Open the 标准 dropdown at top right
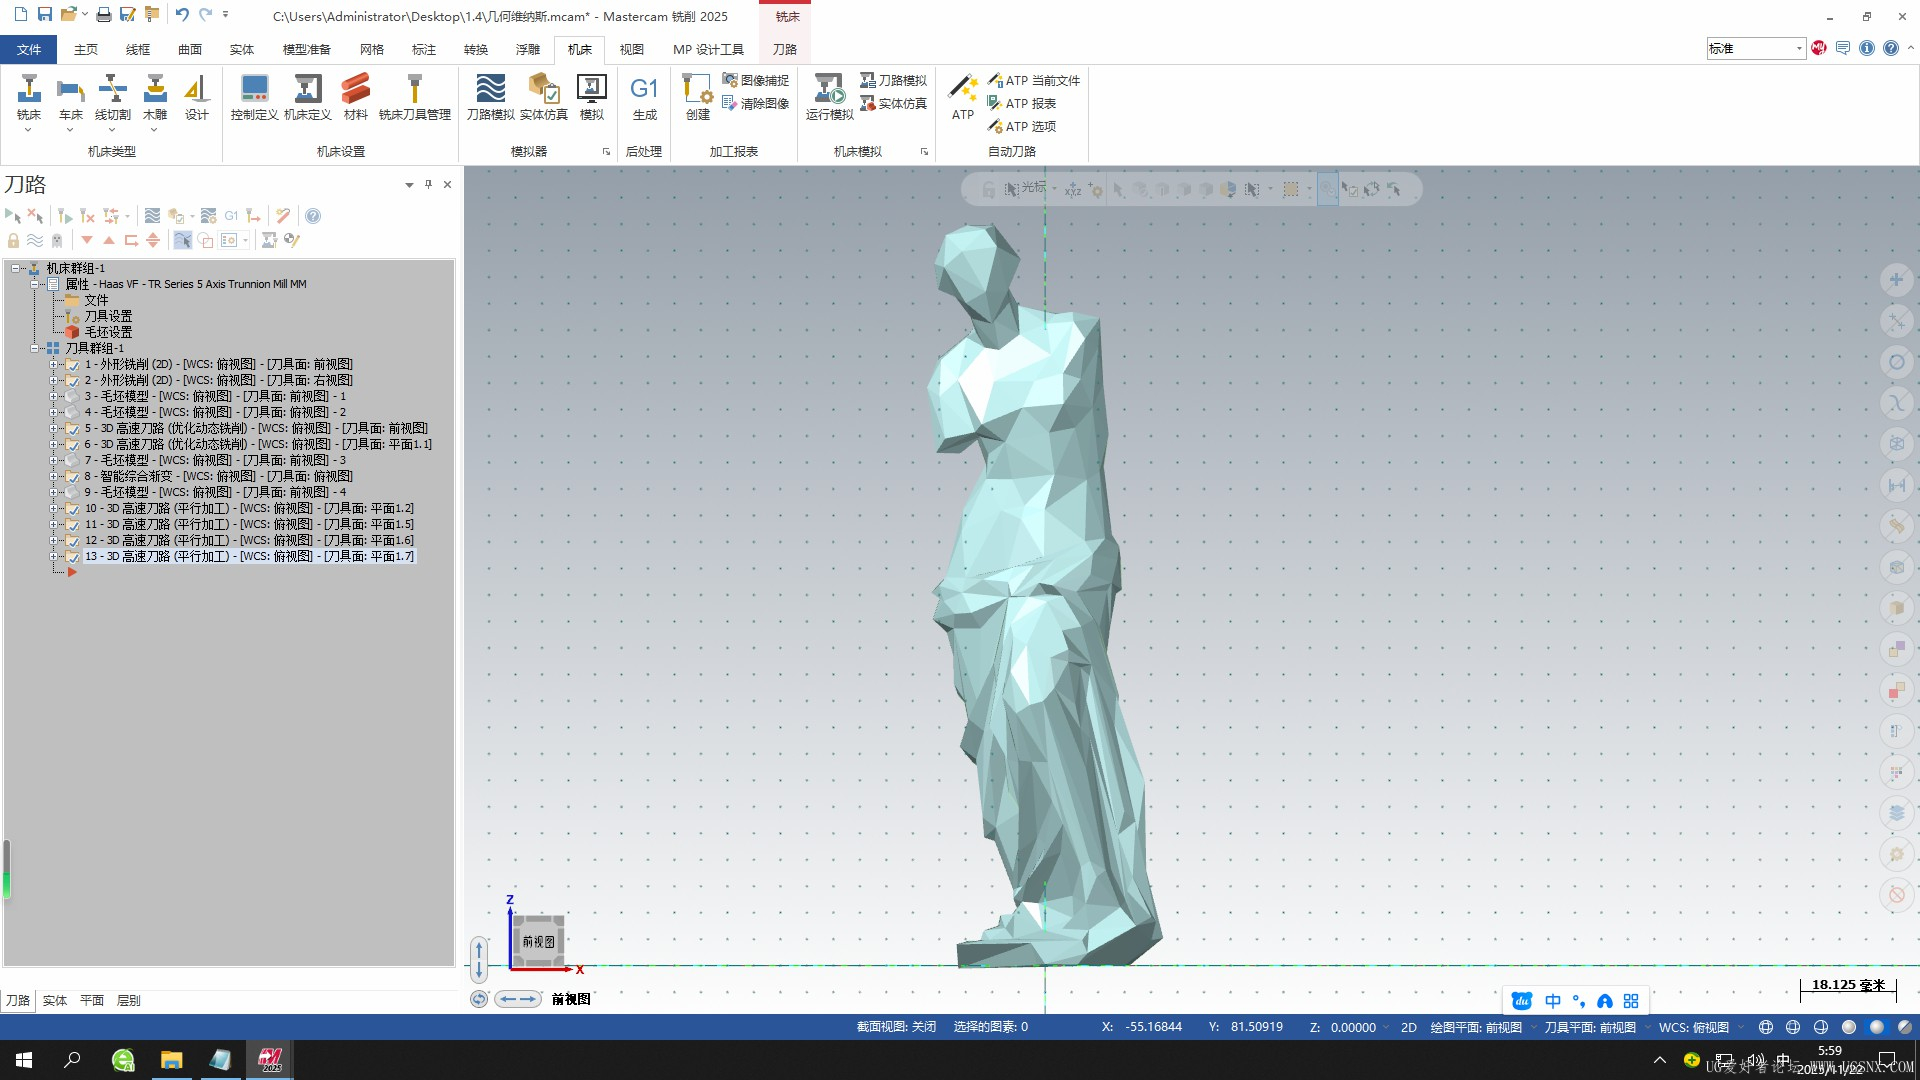The height and width of the screenshot is (1080, 1920). [1798, 48]
